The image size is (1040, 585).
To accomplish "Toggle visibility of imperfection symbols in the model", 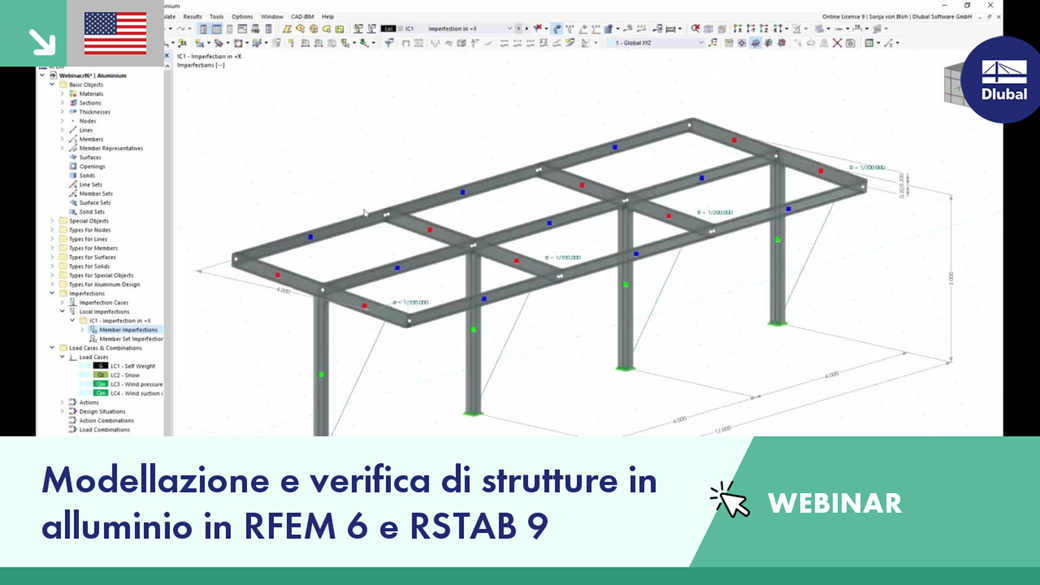I will (754, 44).
